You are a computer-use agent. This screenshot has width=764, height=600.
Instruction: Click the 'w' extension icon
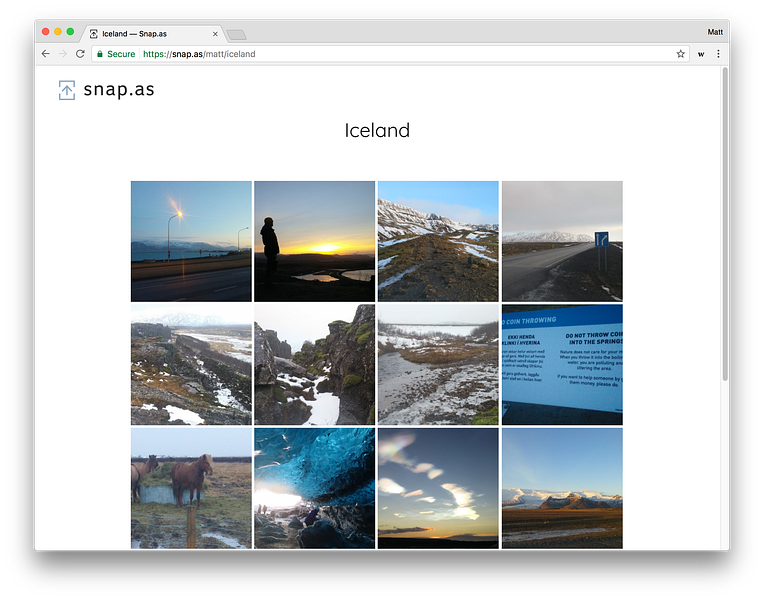point(701,54)
